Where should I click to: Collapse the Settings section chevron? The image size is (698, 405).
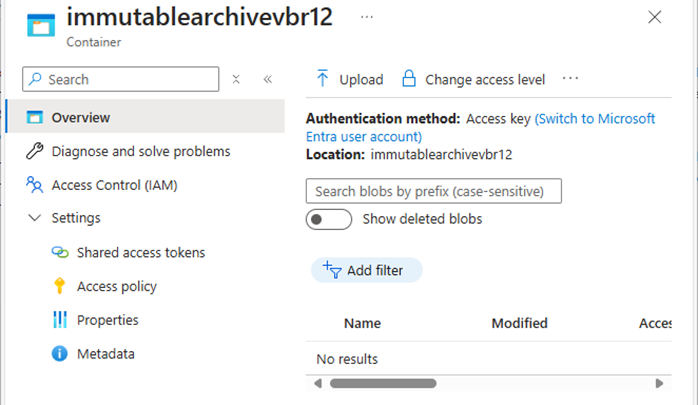coord(35,218)
